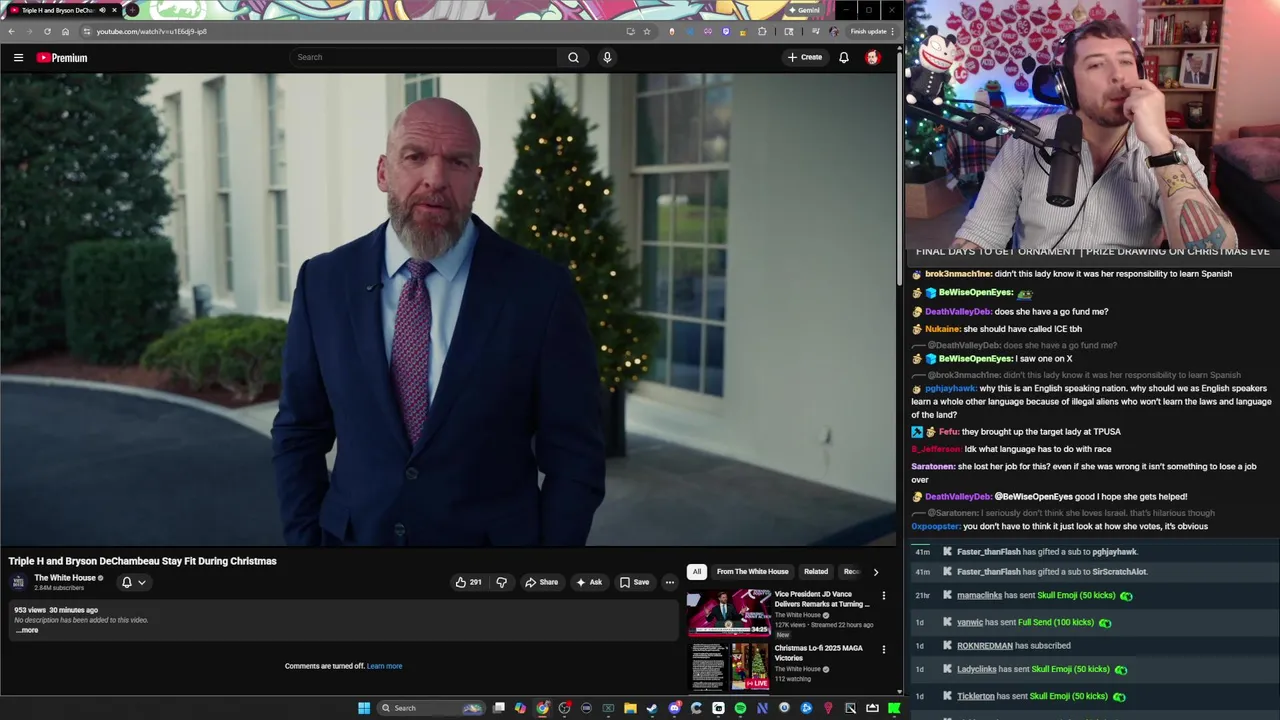
Task: Expand the description with ...more
Action: click(x=27, y=630)
